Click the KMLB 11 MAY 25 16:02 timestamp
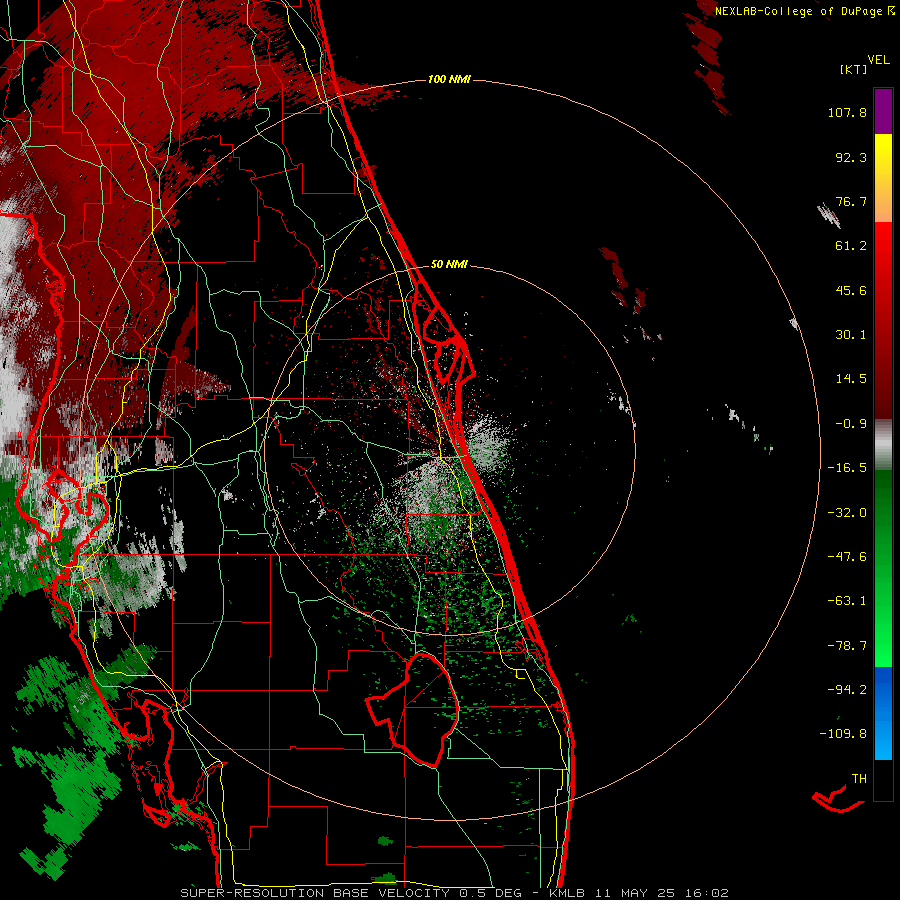This screenshot has width=900, height=900. (x=639, y=893)
